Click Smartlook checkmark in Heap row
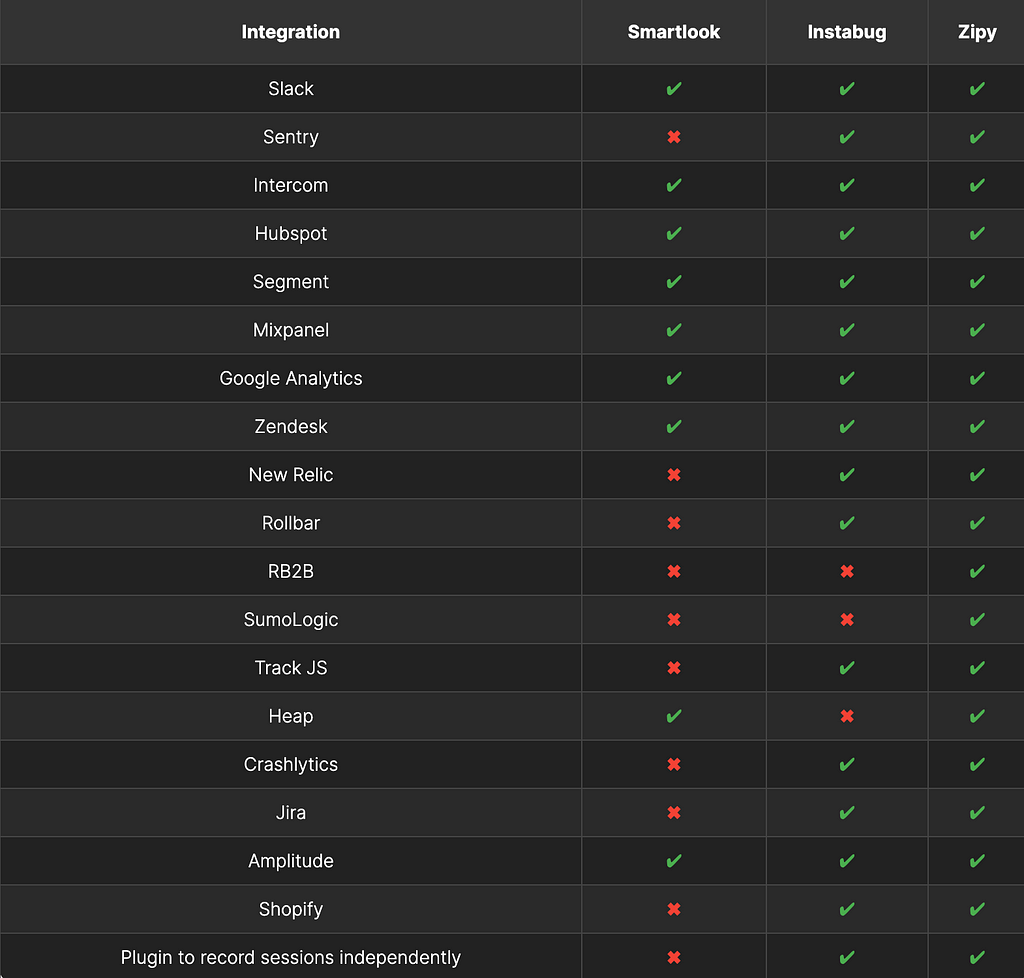 coord(673,716)
